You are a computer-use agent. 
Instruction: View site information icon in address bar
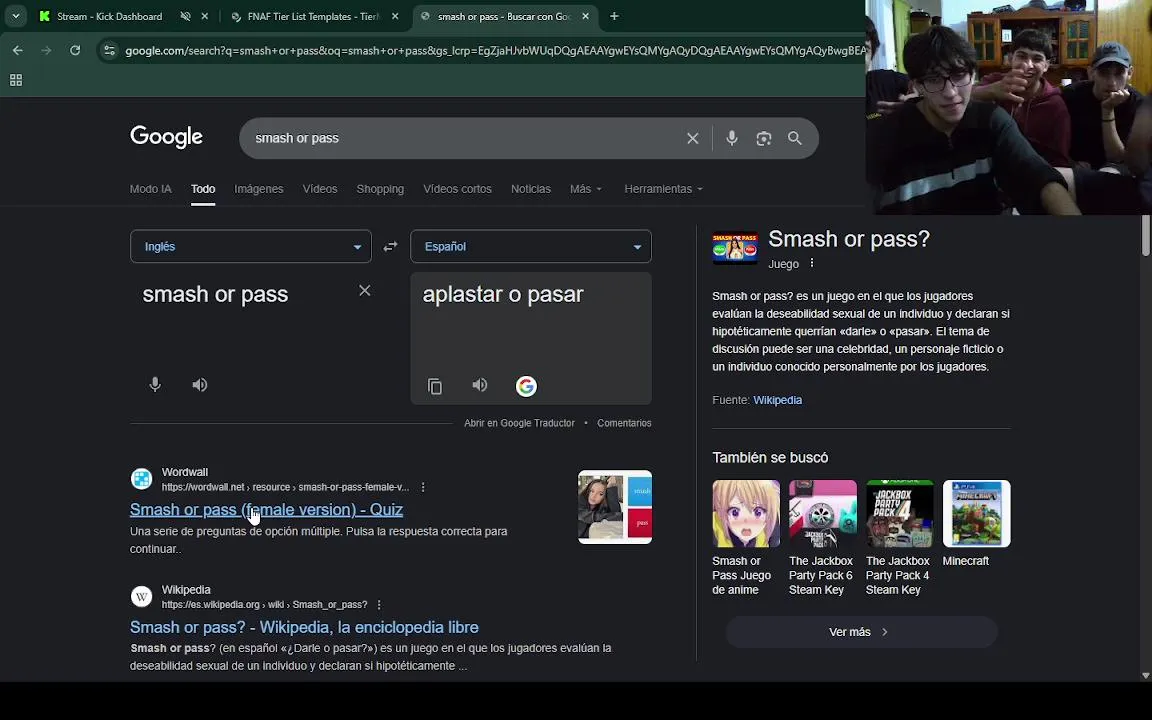(109, 50)
